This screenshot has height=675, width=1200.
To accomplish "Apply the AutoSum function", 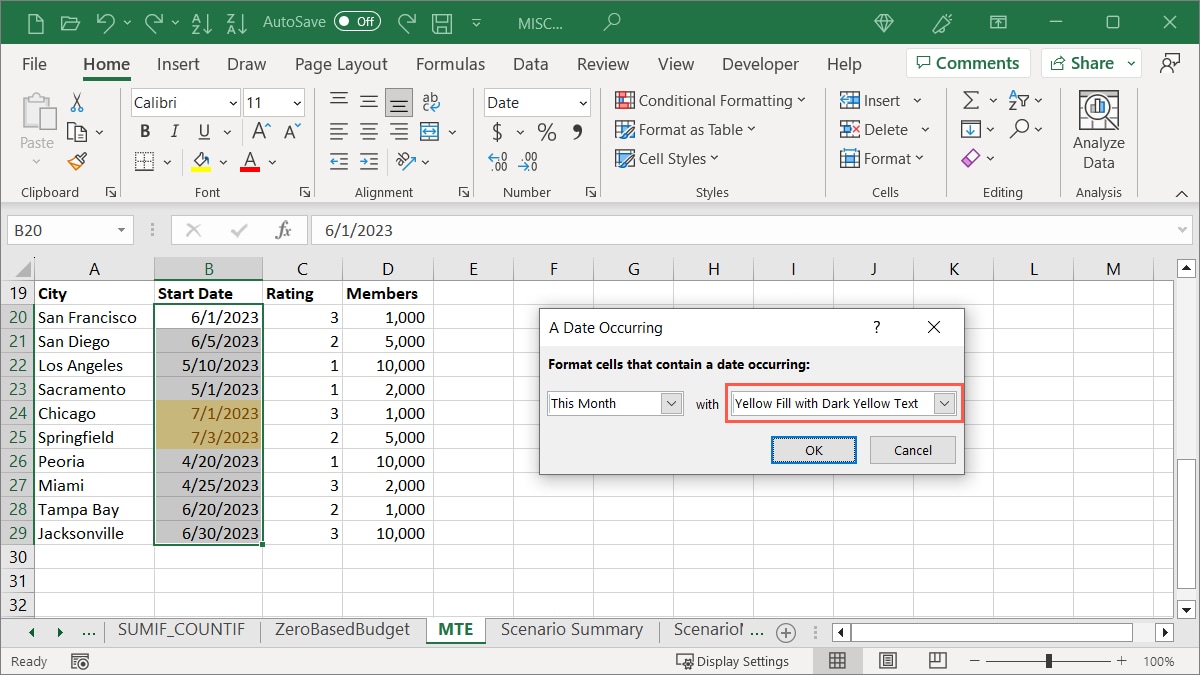I will click(x=972, y=100).
